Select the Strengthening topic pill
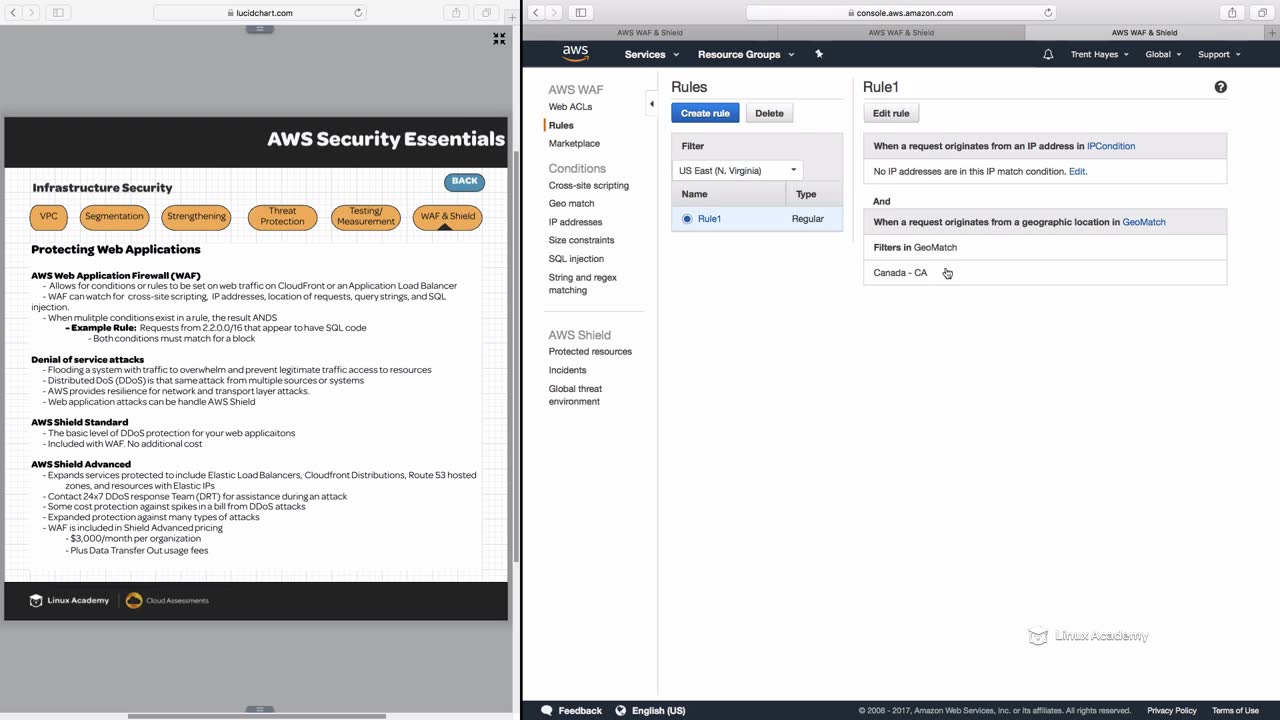 (196, 216)
